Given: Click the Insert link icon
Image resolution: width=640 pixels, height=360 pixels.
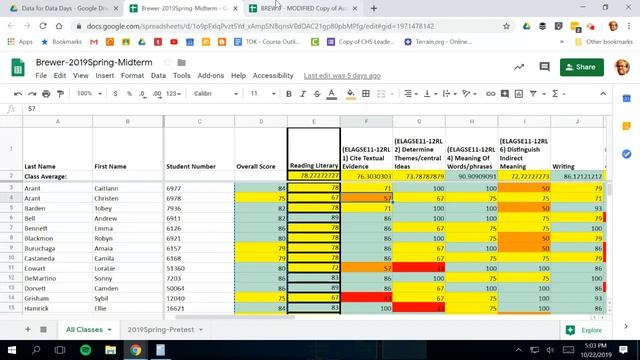Looking at the screenshot, I should [x=491, y=94].
